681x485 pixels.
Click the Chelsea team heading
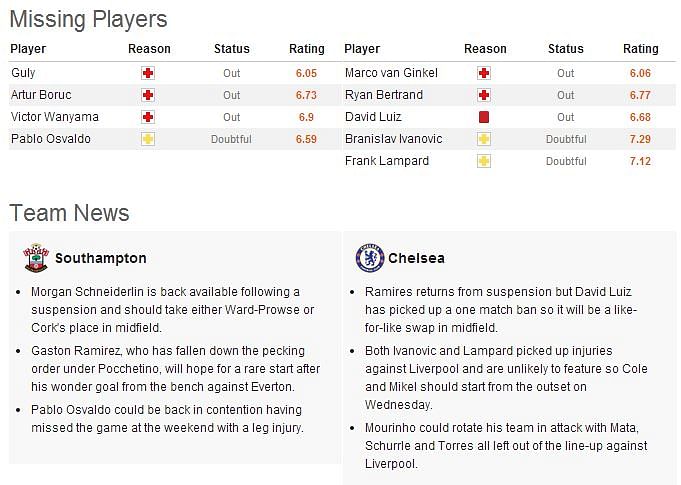pos(416,258)
